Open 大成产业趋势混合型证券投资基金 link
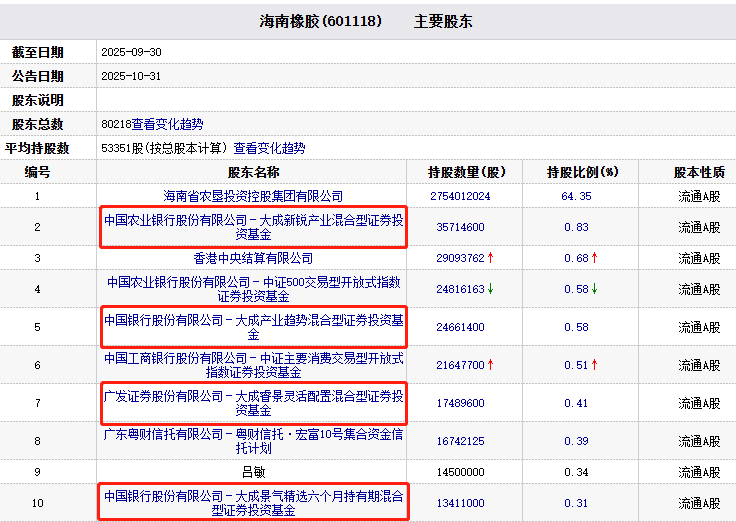The image size is (736, 522). (253, 327)
